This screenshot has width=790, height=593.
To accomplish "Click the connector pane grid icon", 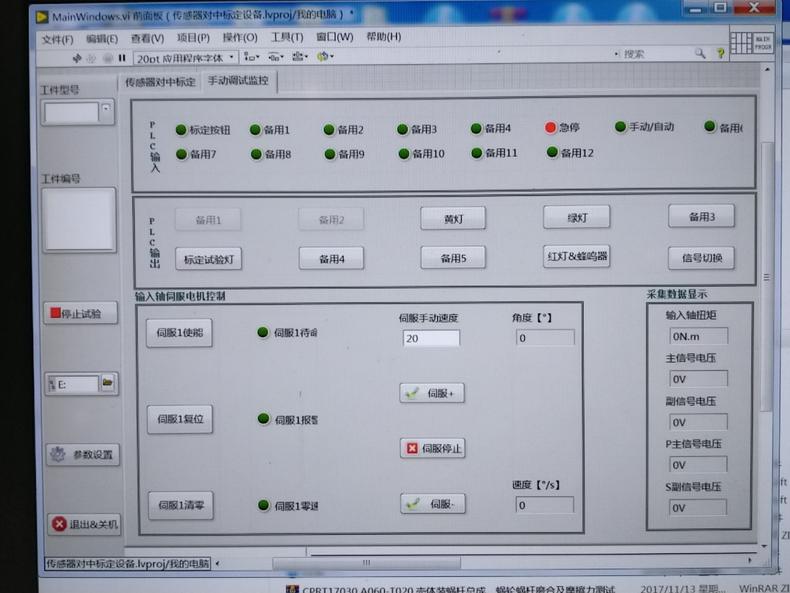I will point(741,43).
